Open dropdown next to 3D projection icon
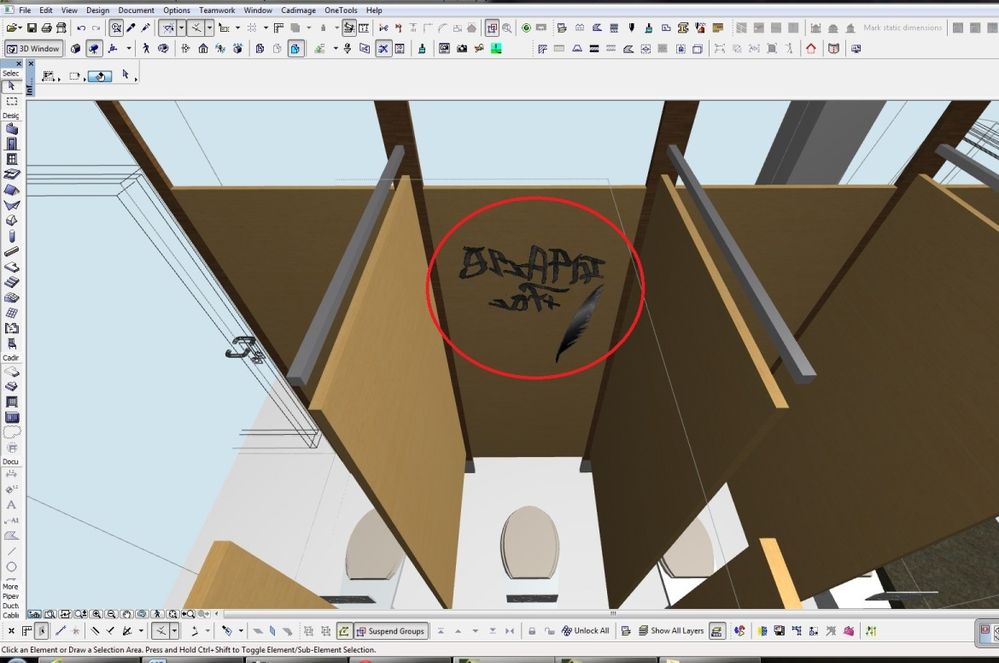The image size is (999, 663). coord(129,48)
